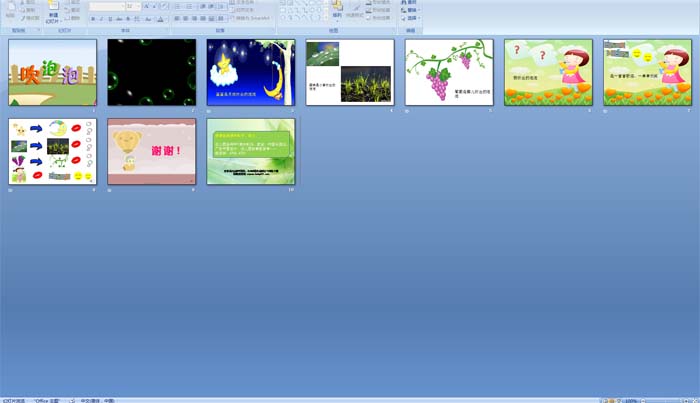
Task: Toggle Underline formatting
Action: pos(110,19)
